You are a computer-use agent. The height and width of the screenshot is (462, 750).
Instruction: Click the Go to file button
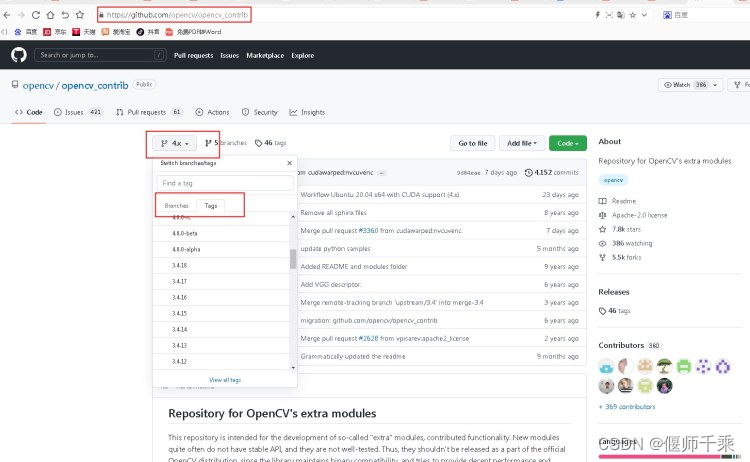pos(473,143)
